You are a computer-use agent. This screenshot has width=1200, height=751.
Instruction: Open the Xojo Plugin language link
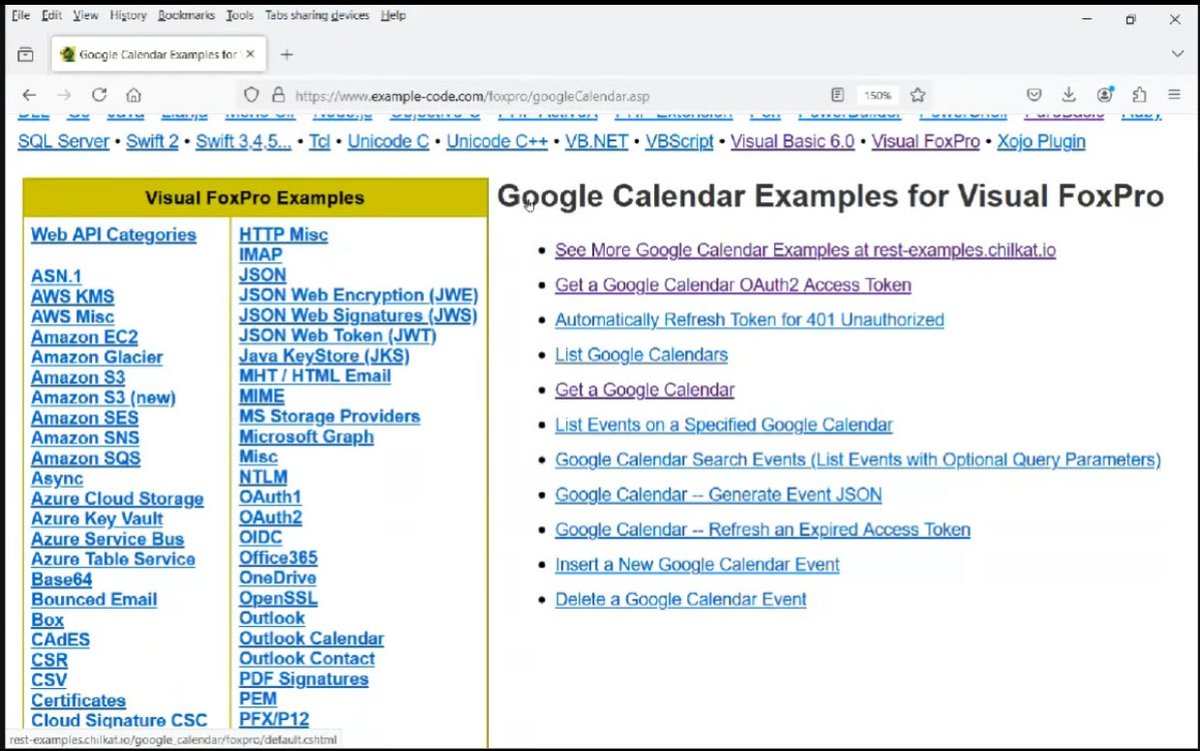point(1041,142)
